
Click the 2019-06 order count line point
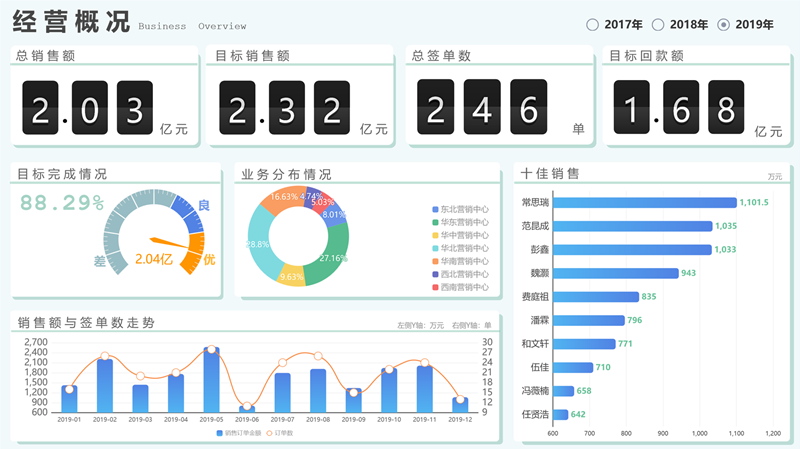247,408
